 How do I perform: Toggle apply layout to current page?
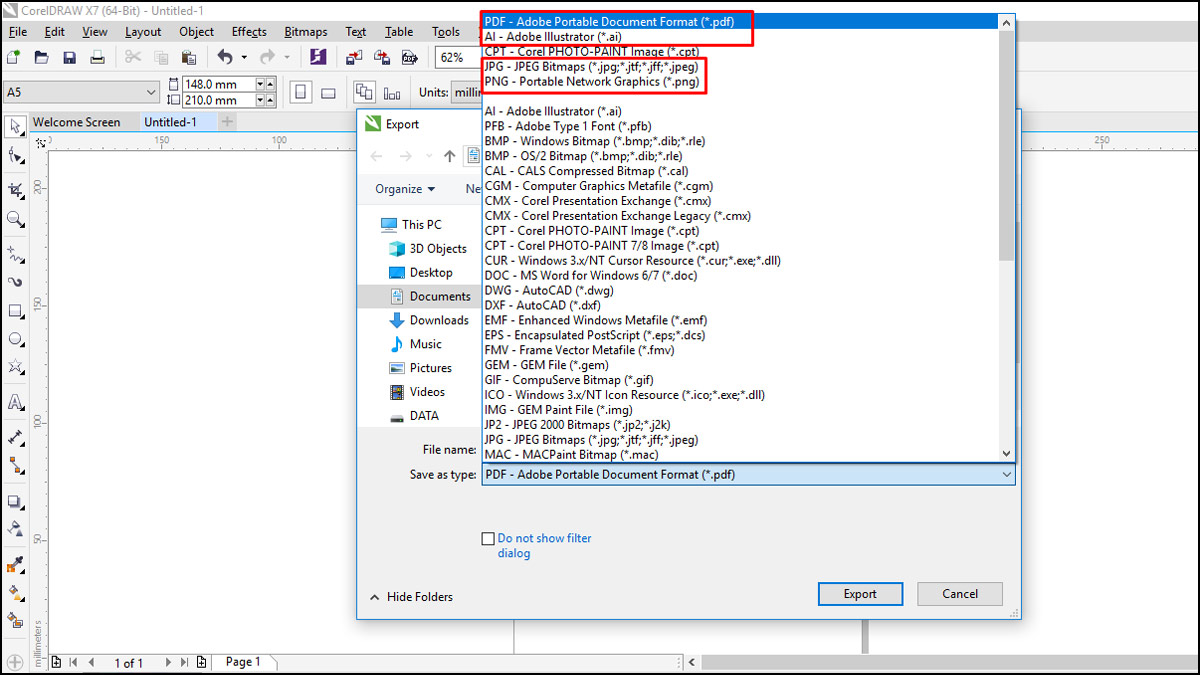point(391,93)
